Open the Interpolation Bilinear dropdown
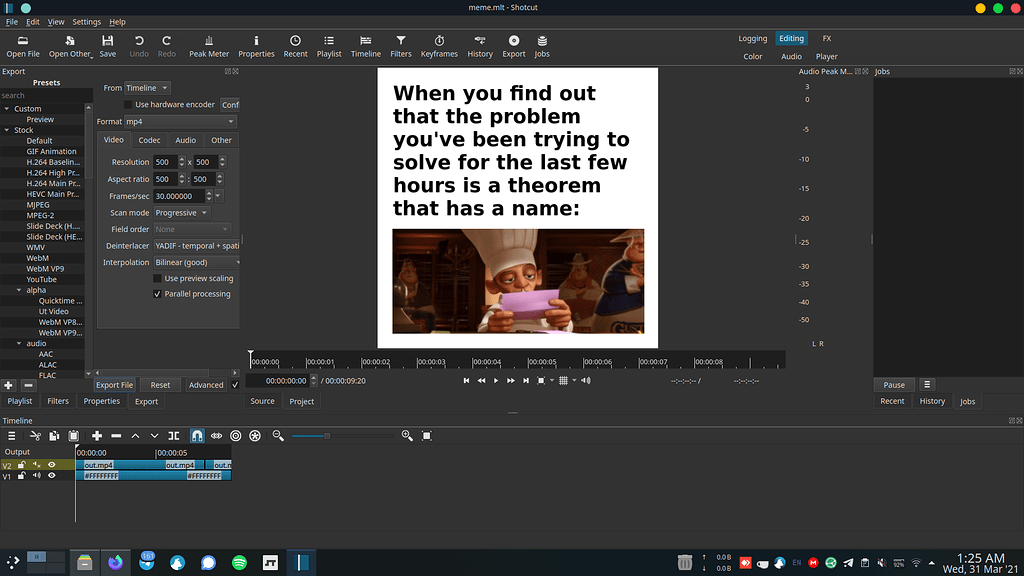The image size is (1024, 576). point(197,263)
